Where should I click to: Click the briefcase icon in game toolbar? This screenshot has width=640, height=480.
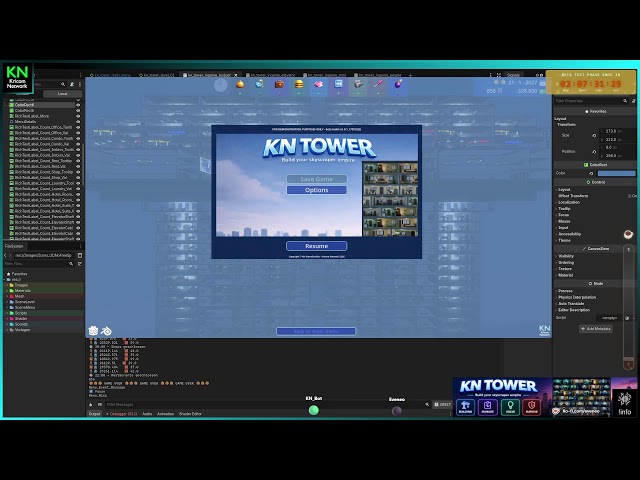[x=279, y=84]
